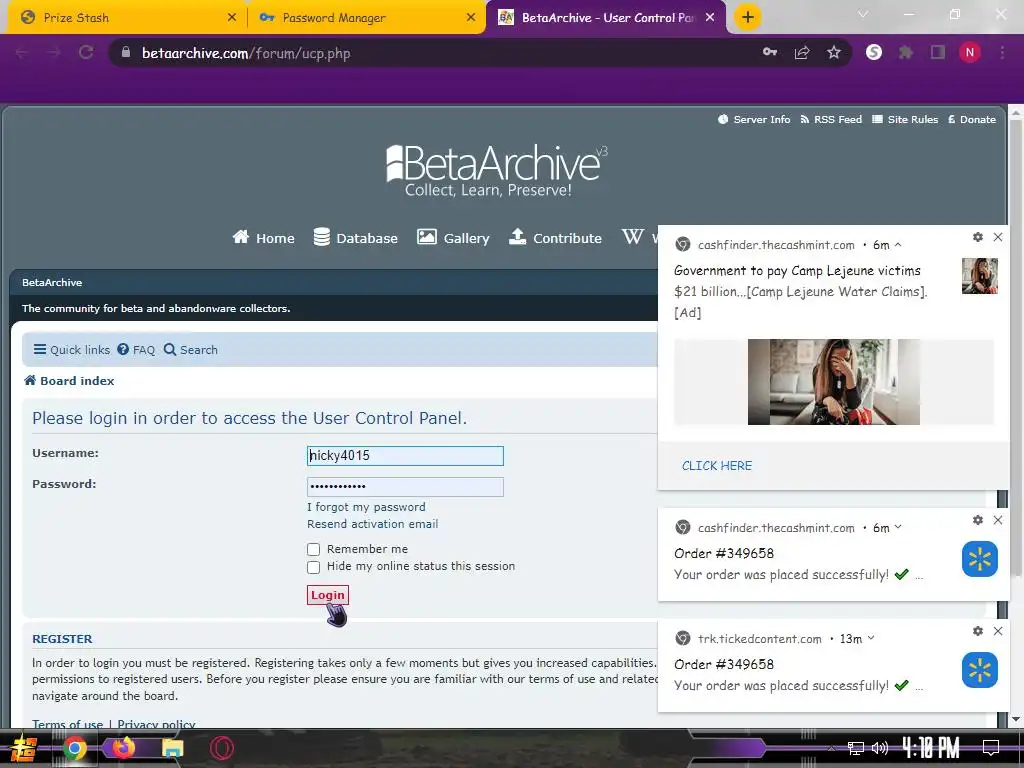Open Server Info link

point(754,120)
